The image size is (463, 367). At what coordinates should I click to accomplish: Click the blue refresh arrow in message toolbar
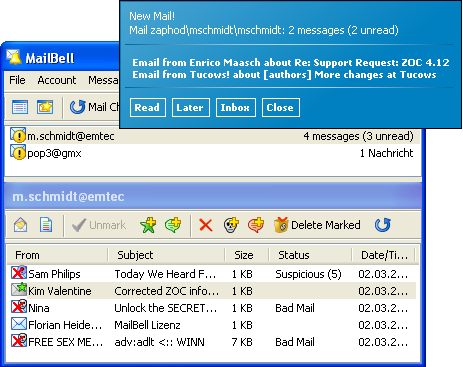click(x=383, y=225)
